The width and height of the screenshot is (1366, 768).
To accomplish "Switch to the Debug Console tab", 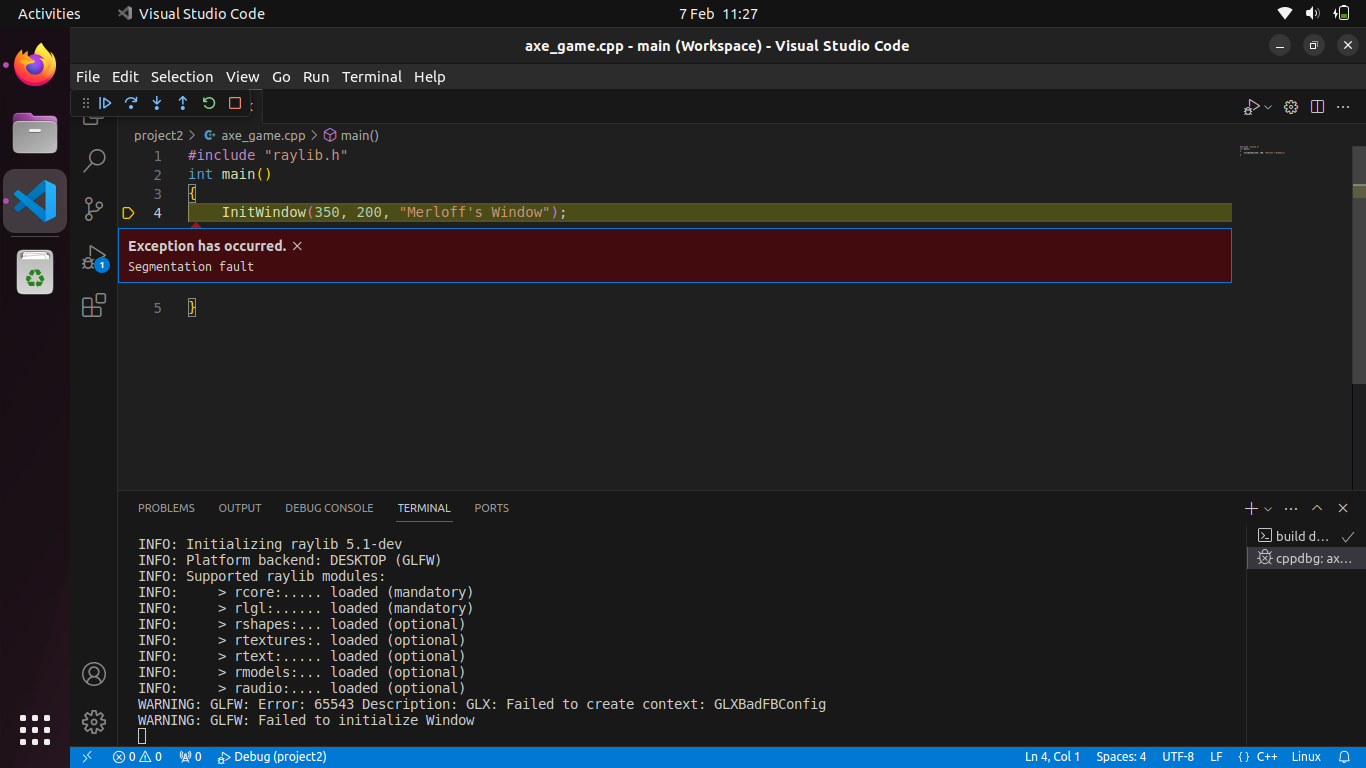I will point(329,508).
